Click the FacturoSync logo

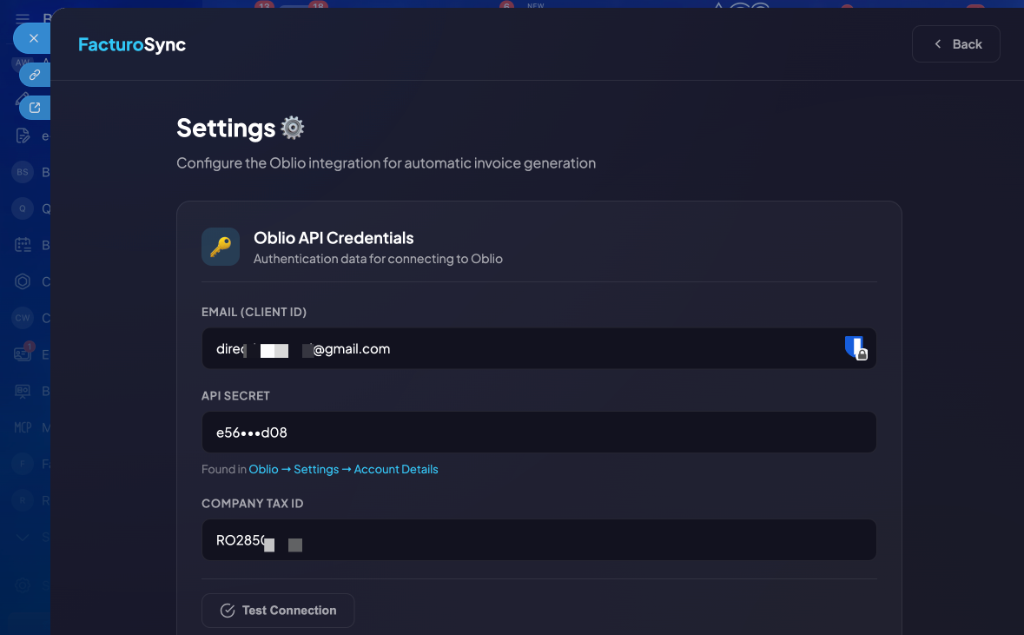[x=132, y=44]
